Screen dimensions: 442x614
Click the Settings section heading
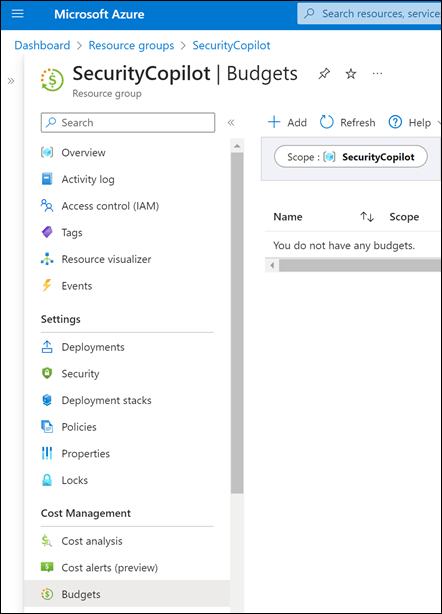61,319
